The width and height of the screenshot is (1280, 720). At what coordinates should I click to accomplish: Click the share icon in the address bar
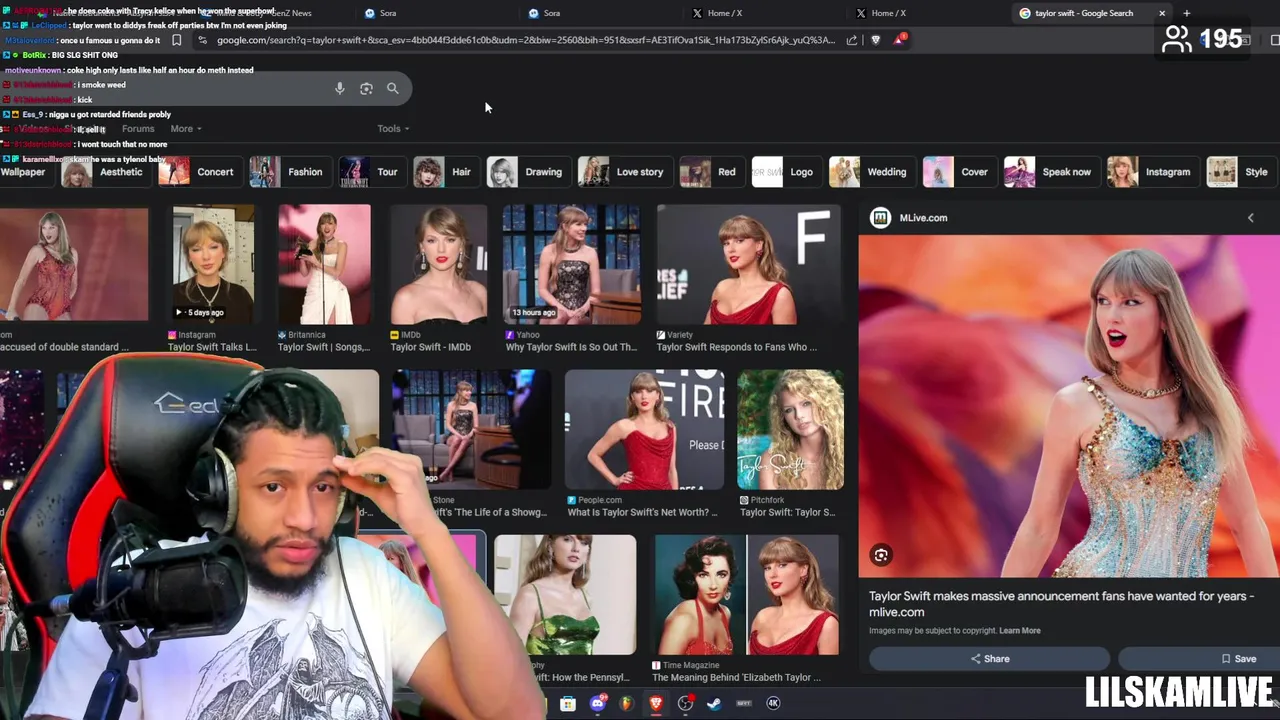pyautogui.click(x=852, y=40)
